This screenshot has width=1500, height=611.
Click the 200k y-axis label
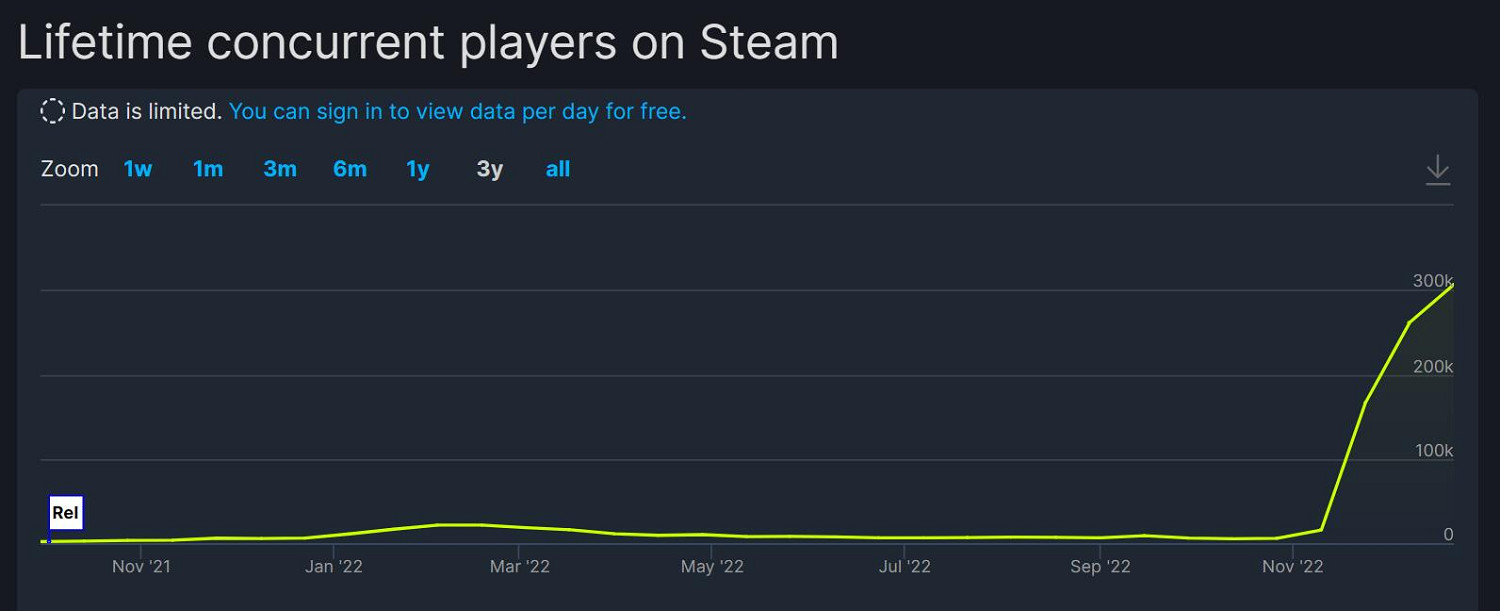pyautogui.click(x=1432, y=366)
